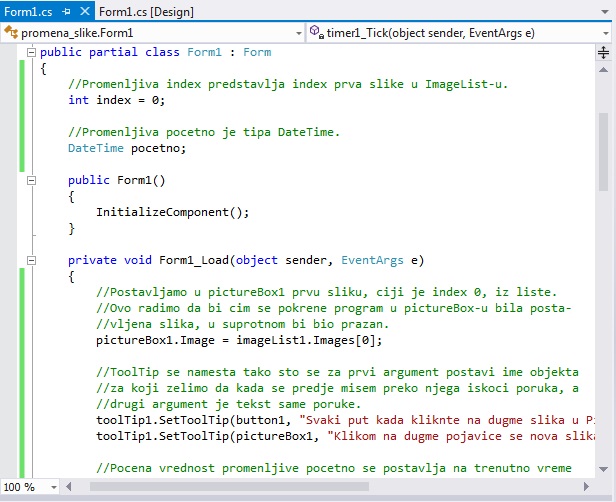Image resolution: width=616 pixels, height=502 pixels.
Task: Close the Form1.cs tab
Action: point(84,11)
